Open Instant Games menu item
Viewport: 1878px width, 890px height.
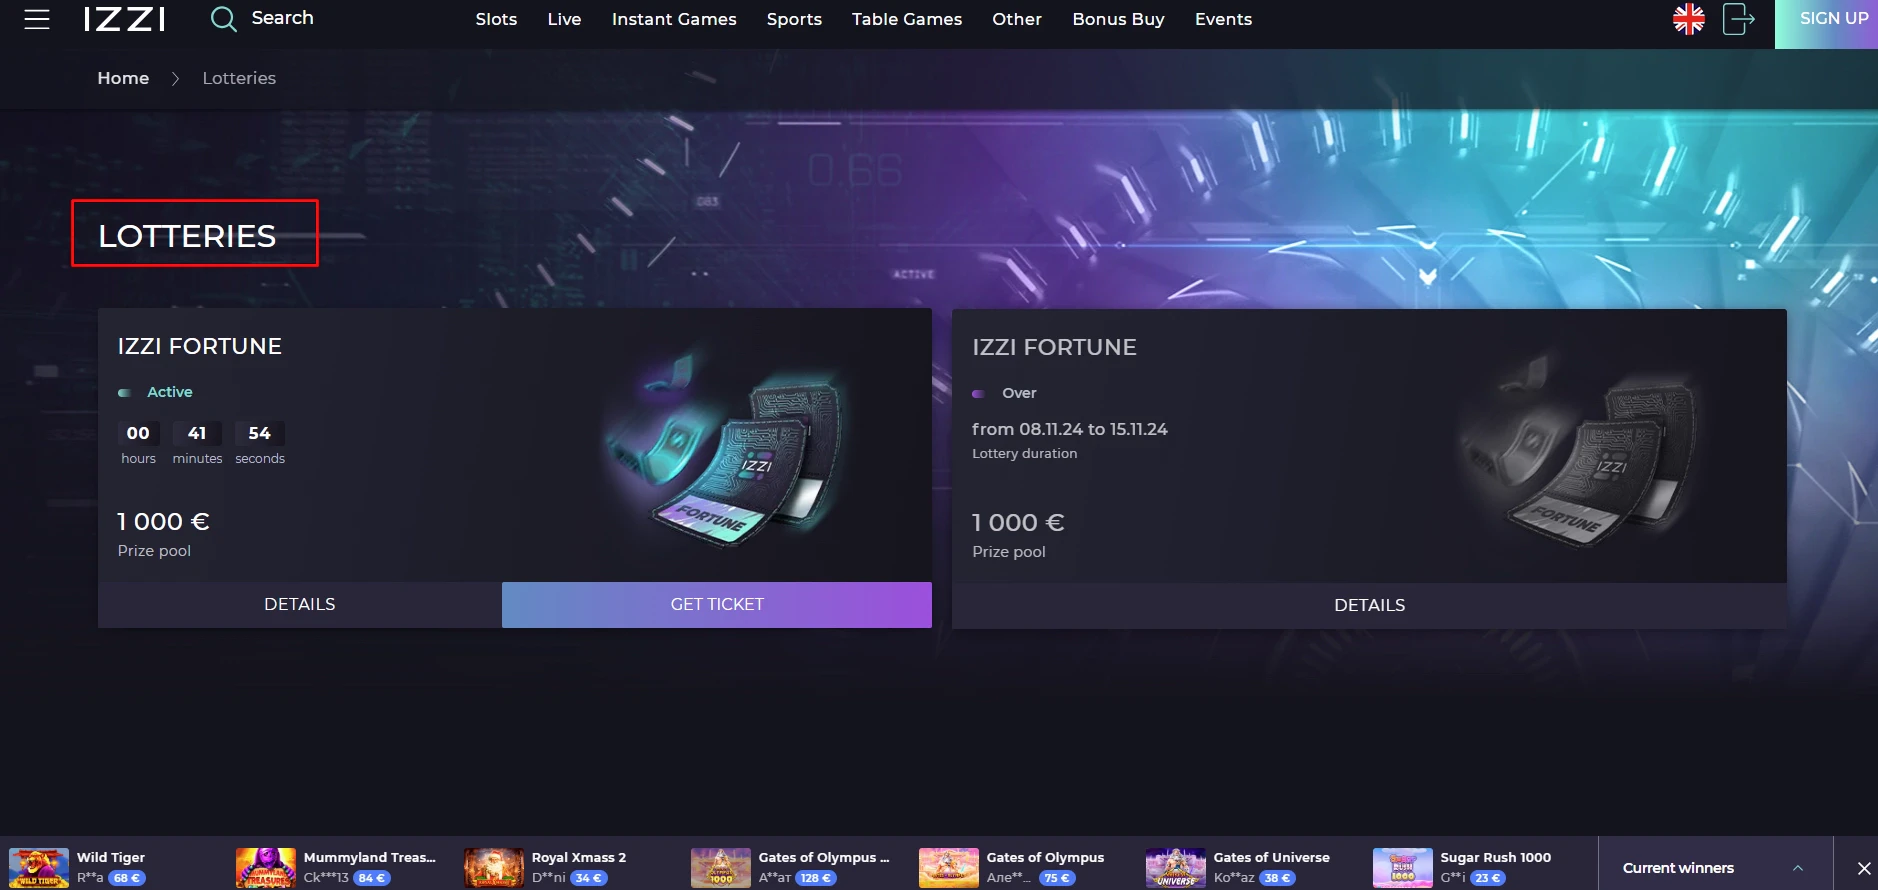pos(674,19)
